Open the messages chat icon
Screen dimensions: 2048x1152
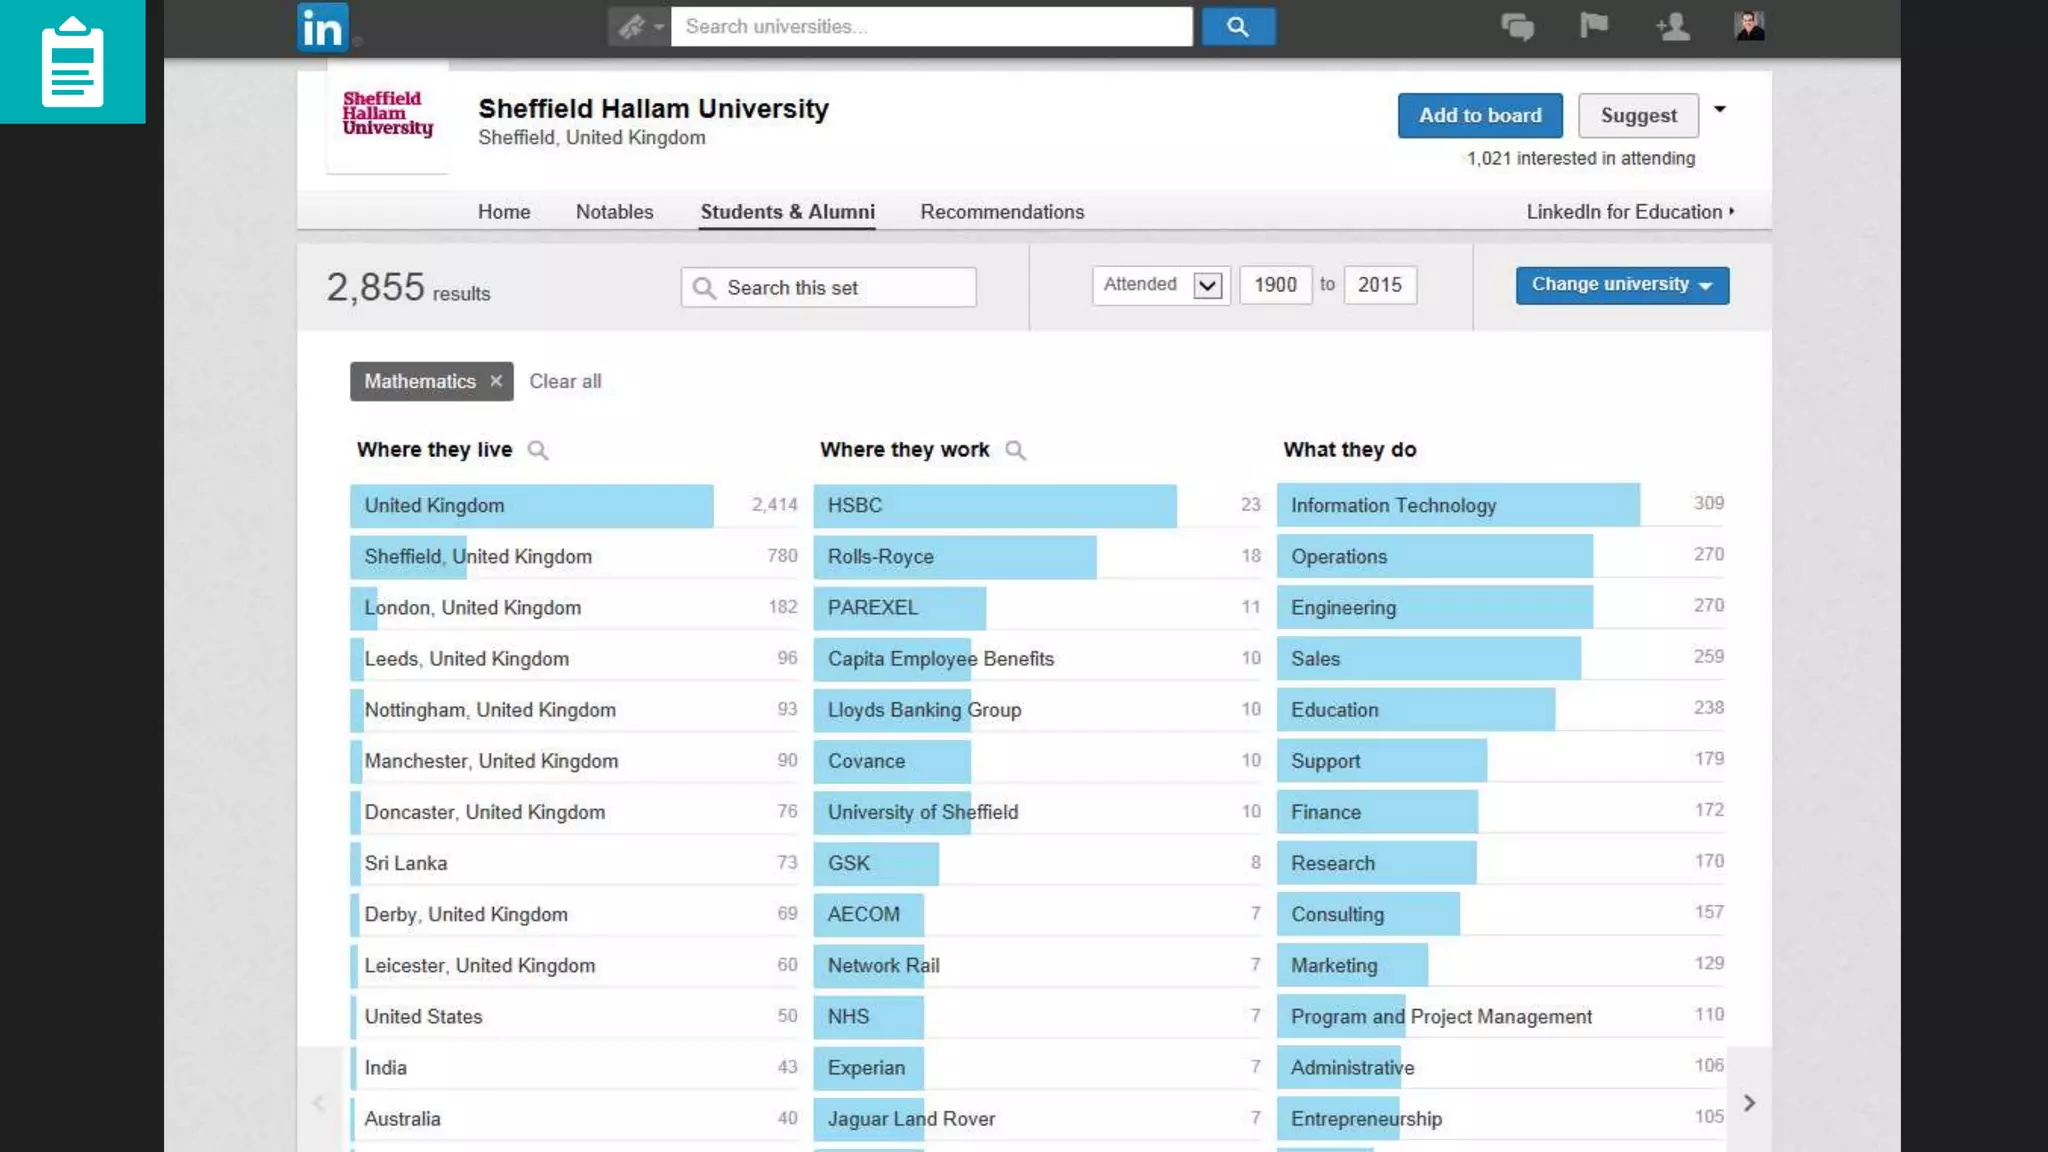click(x=1517, y=27)
